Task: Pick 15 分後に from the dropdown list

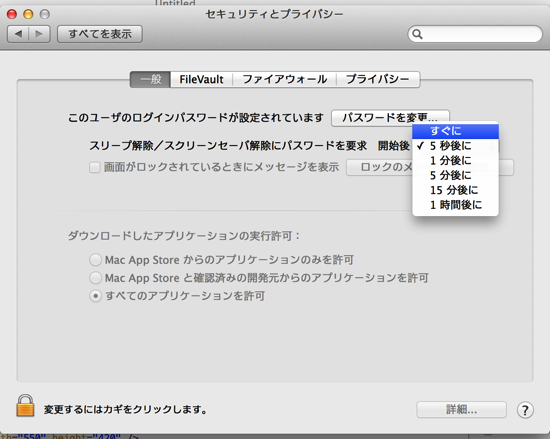Action: [x=455, y=190]
